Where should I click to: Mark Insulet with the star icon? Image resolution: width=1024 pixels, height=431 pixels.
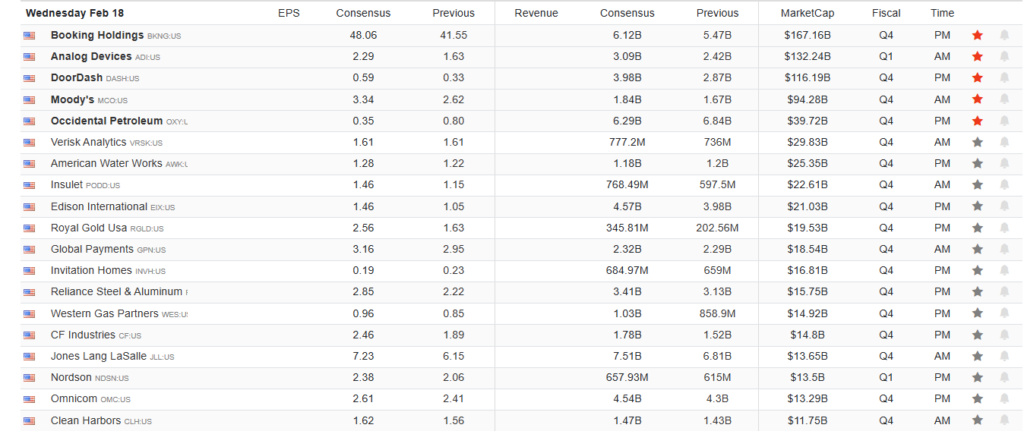coord(977,185)
